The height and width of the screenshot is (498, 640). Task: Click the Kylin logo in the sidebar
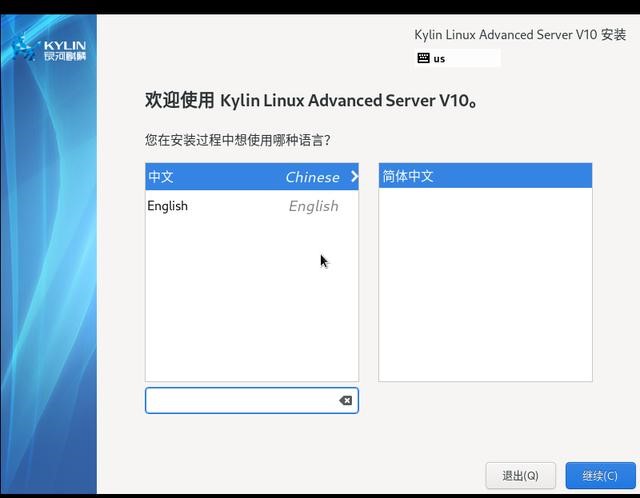pyautogui.click(x=49, y=49)
